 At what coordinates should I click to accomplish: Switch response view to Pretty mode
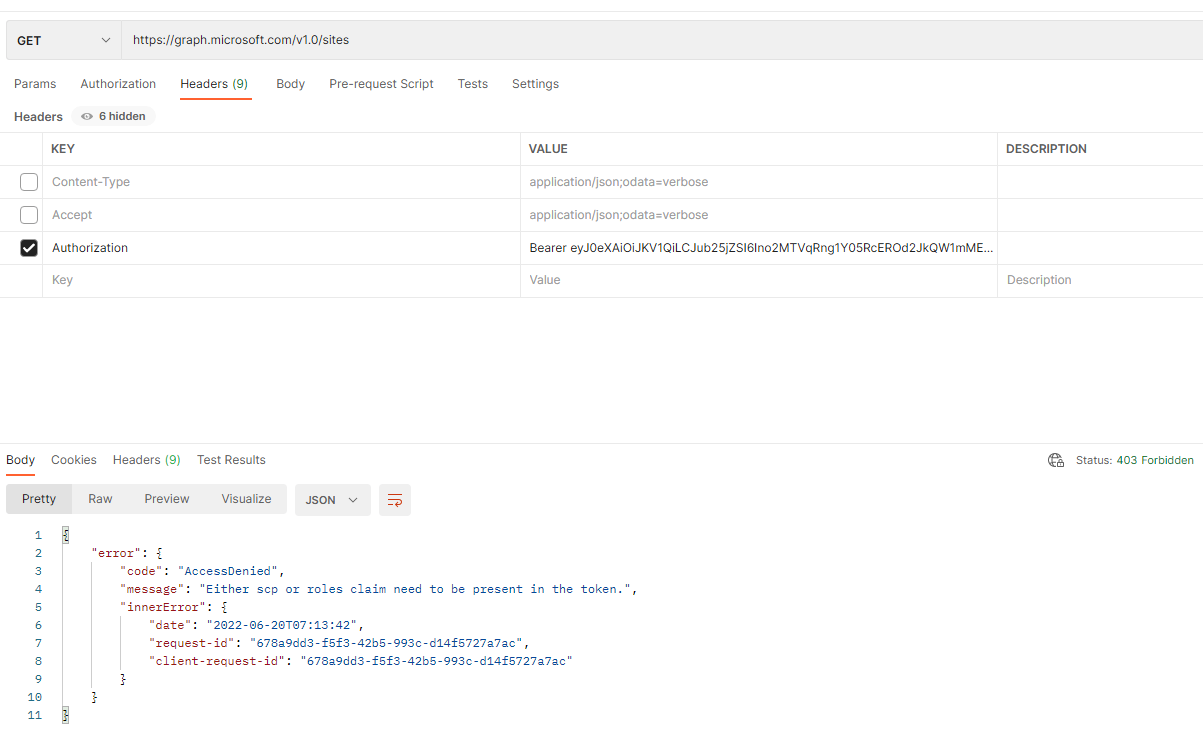tap(38, 498)
